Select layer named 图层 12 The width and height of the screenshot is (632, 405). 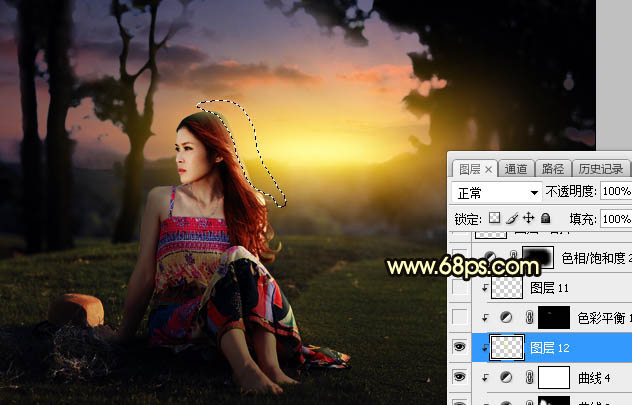coord(549,347)
